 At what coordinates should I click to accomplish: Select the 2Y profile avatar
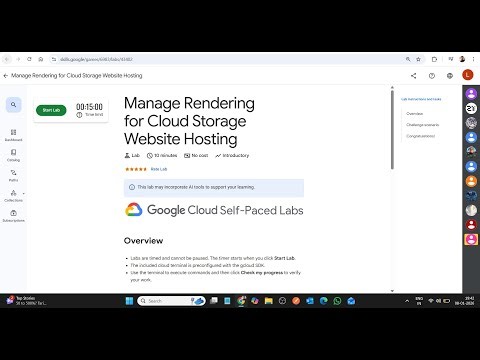click(x=471, y=108)
